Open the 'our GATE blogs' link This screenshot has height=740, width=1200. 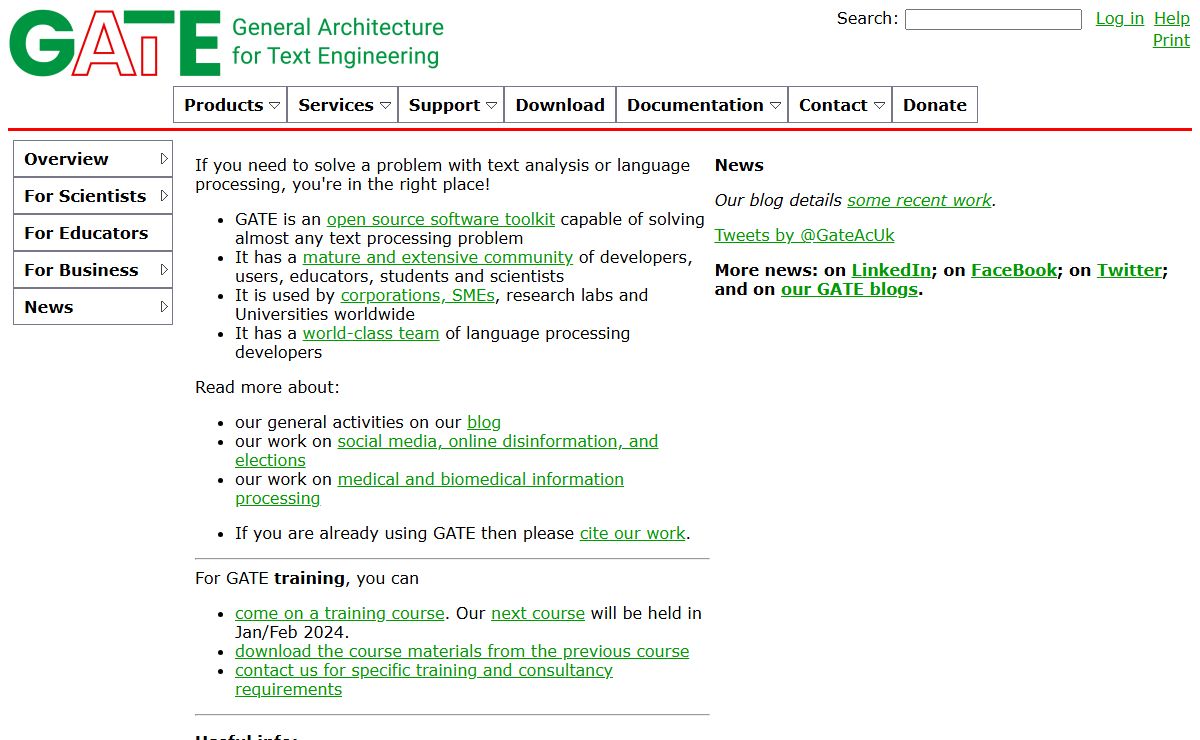pyautogui.click(x=849, y=289)
